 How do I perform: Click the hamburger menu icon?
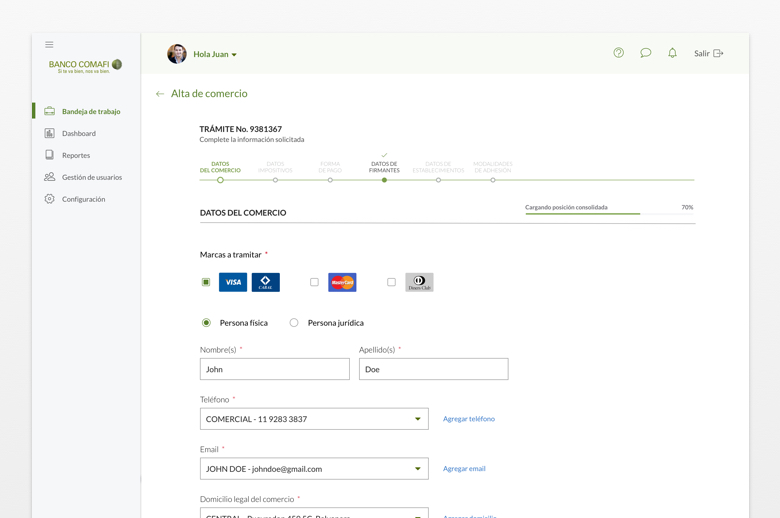pos(49,45)
